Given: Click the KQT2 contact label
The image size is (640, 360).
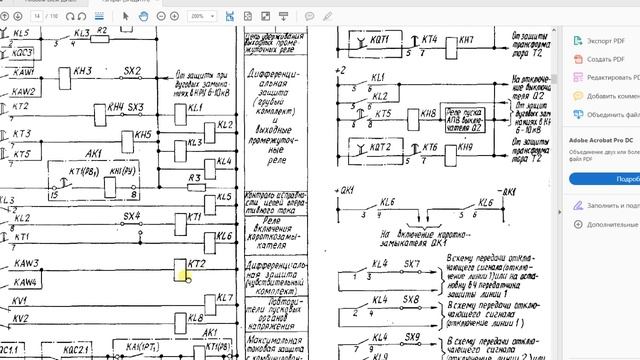Looking at the screenshot, I should coord(380,147).
